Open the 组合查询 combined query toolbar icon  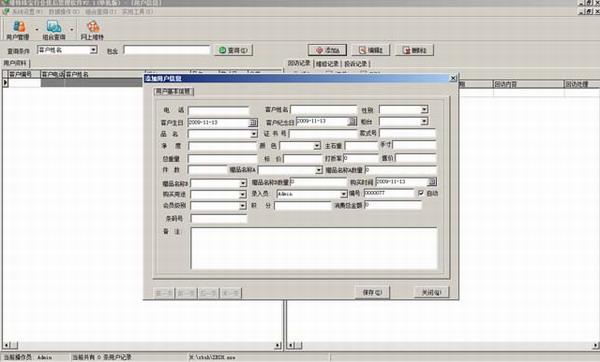(54, 30)
